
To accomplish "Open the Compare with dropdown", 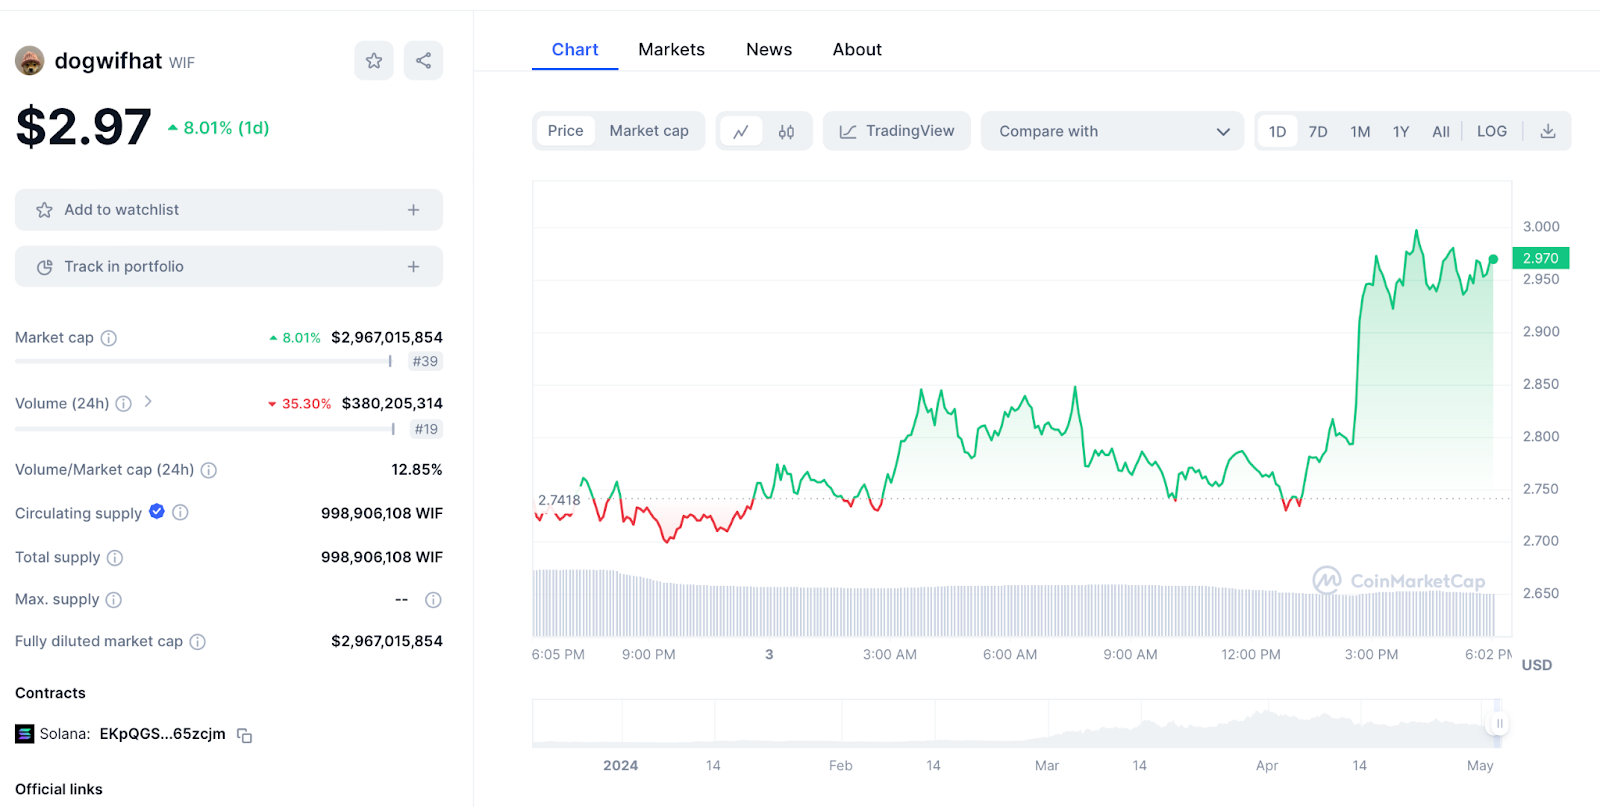I will [1112, 131].
